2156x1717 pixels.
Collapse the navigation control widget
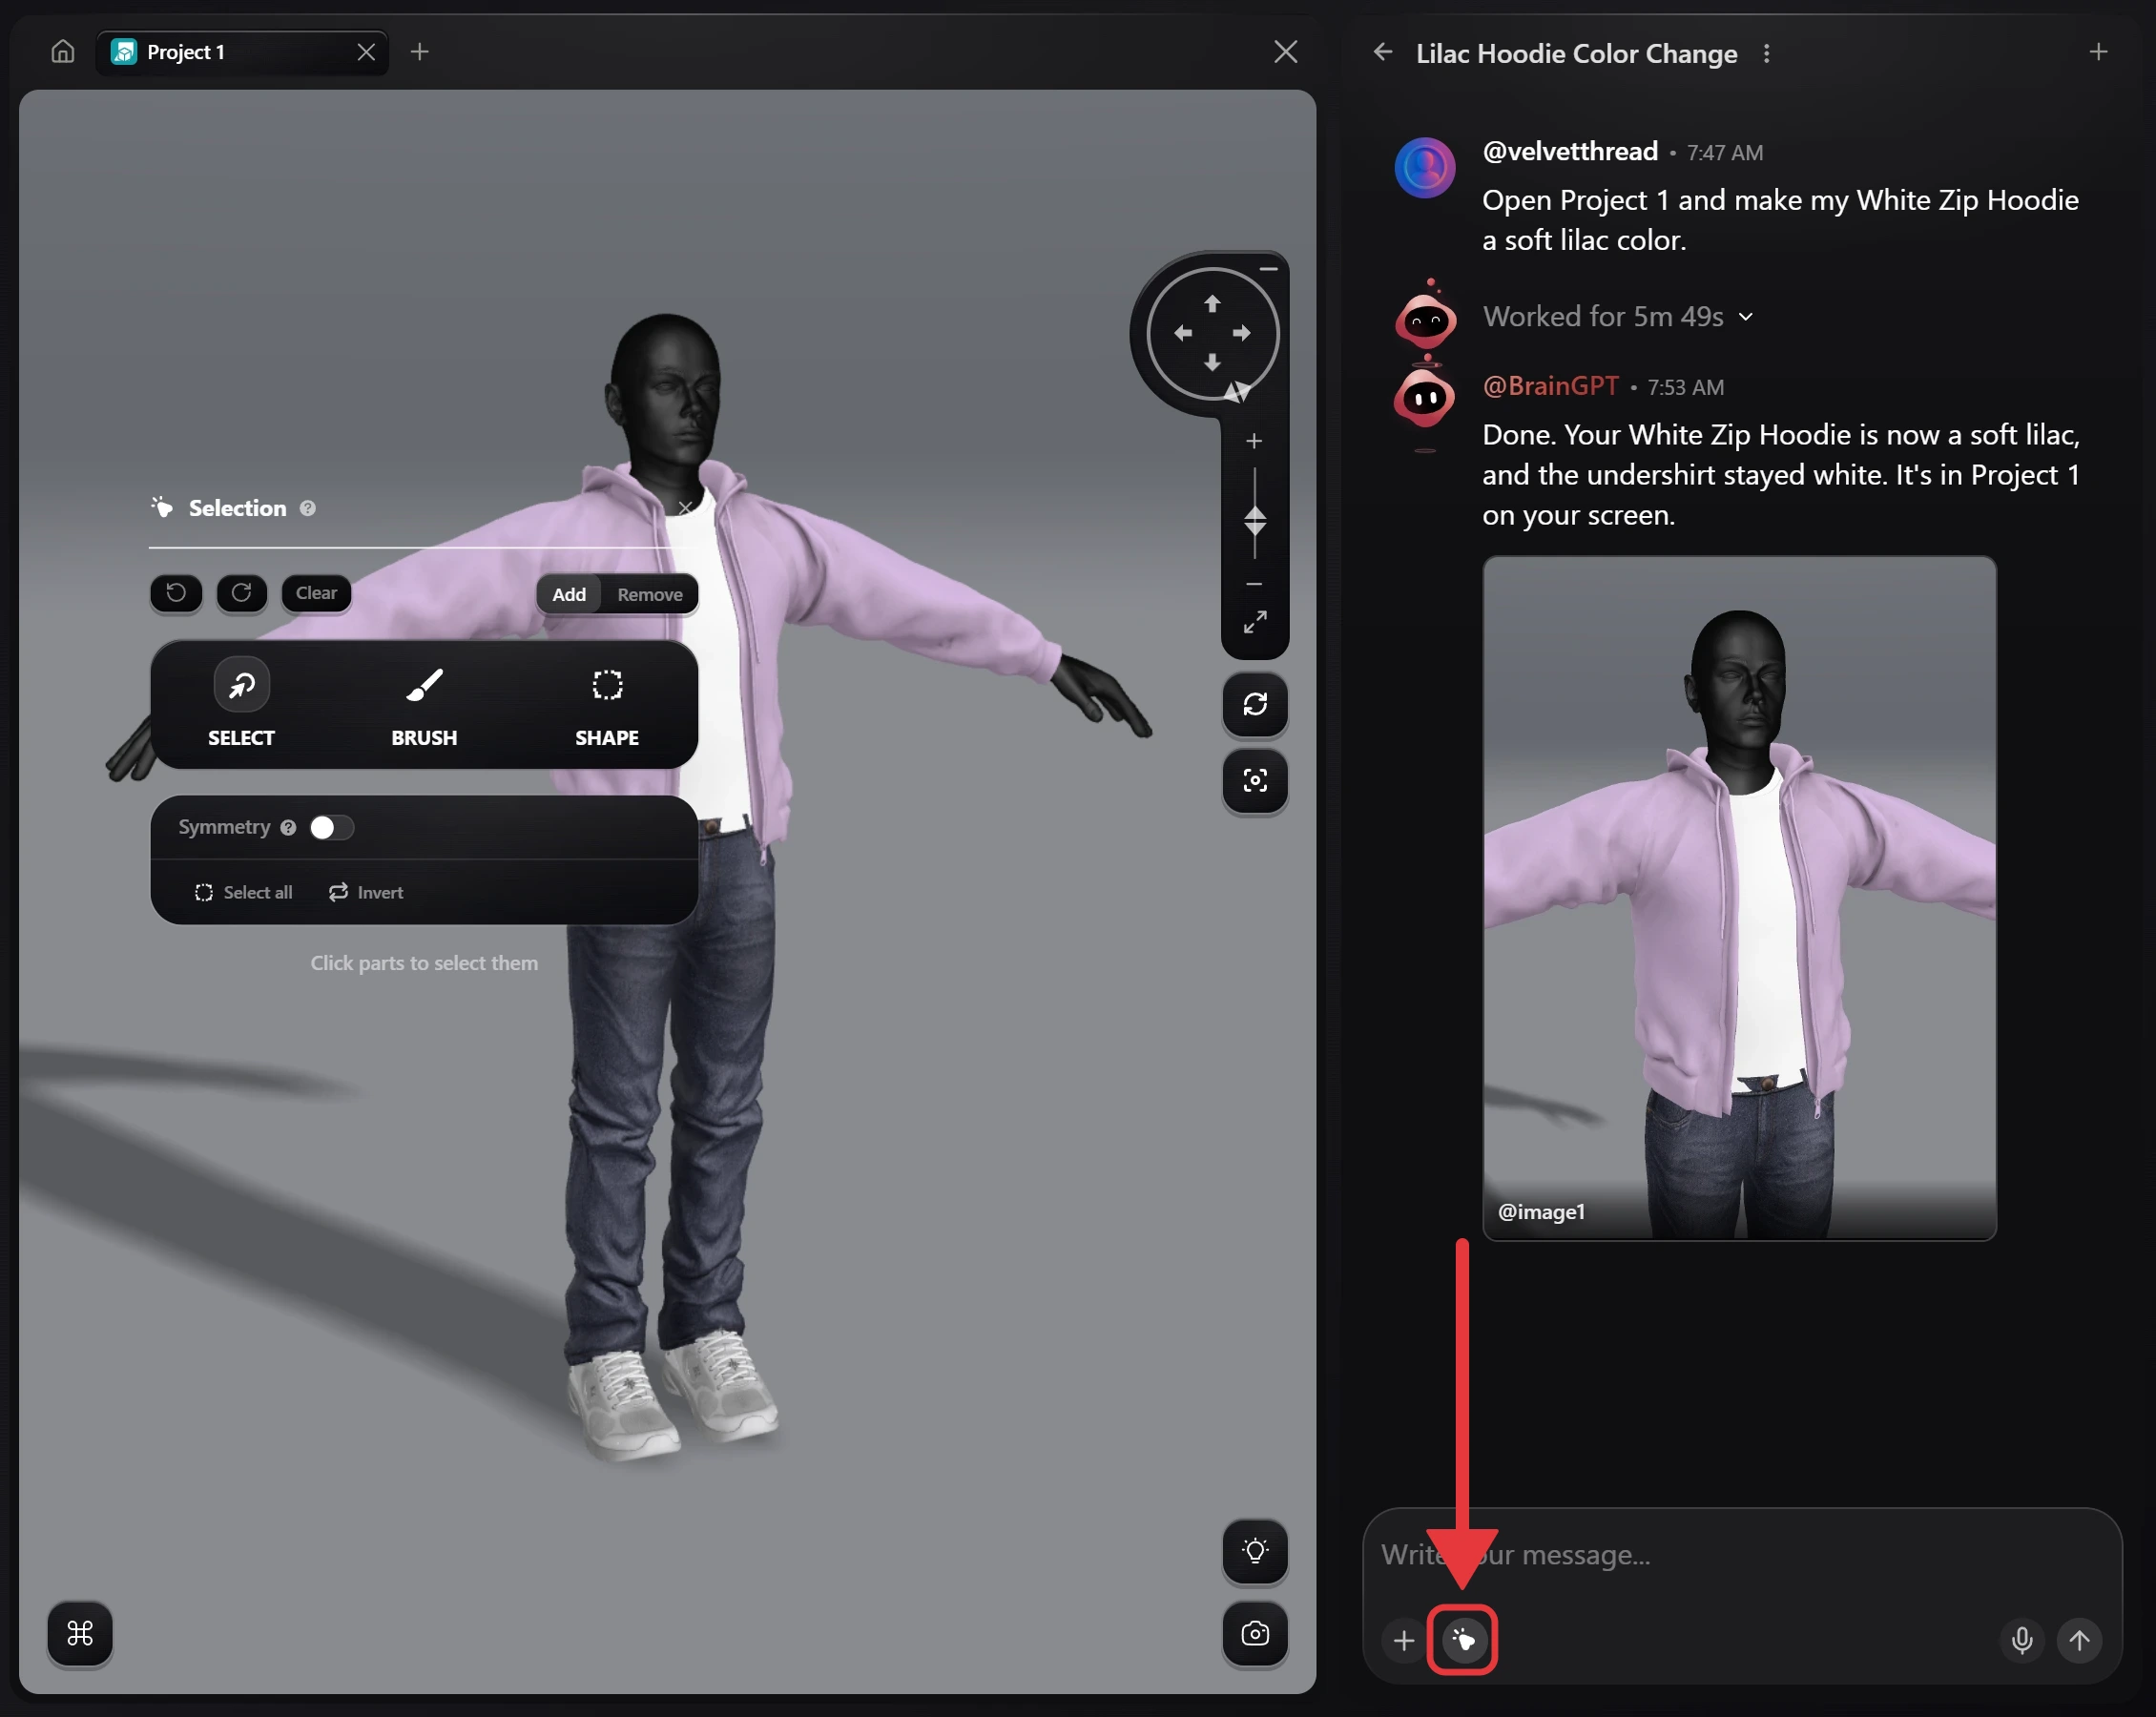coord(1268,269)
